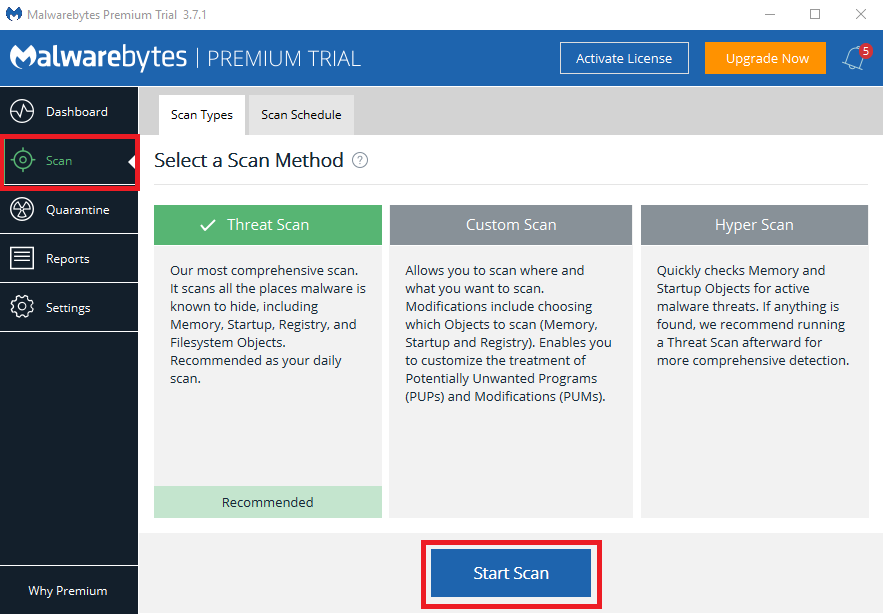The width and height of the screenshot is (883, 614).
Task: Click the Malwarebytes title bar logo
Action: click(14, 14)
